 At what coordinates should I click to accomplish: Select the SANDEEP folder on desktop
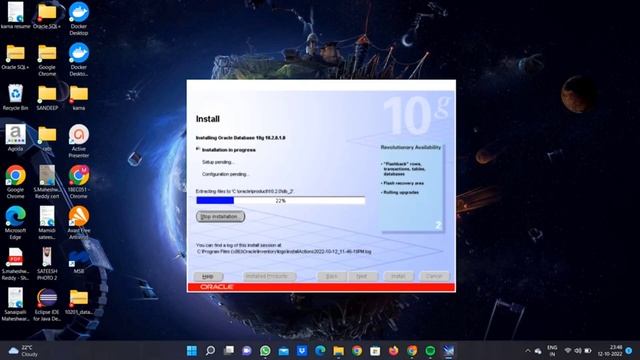[47, 97]
